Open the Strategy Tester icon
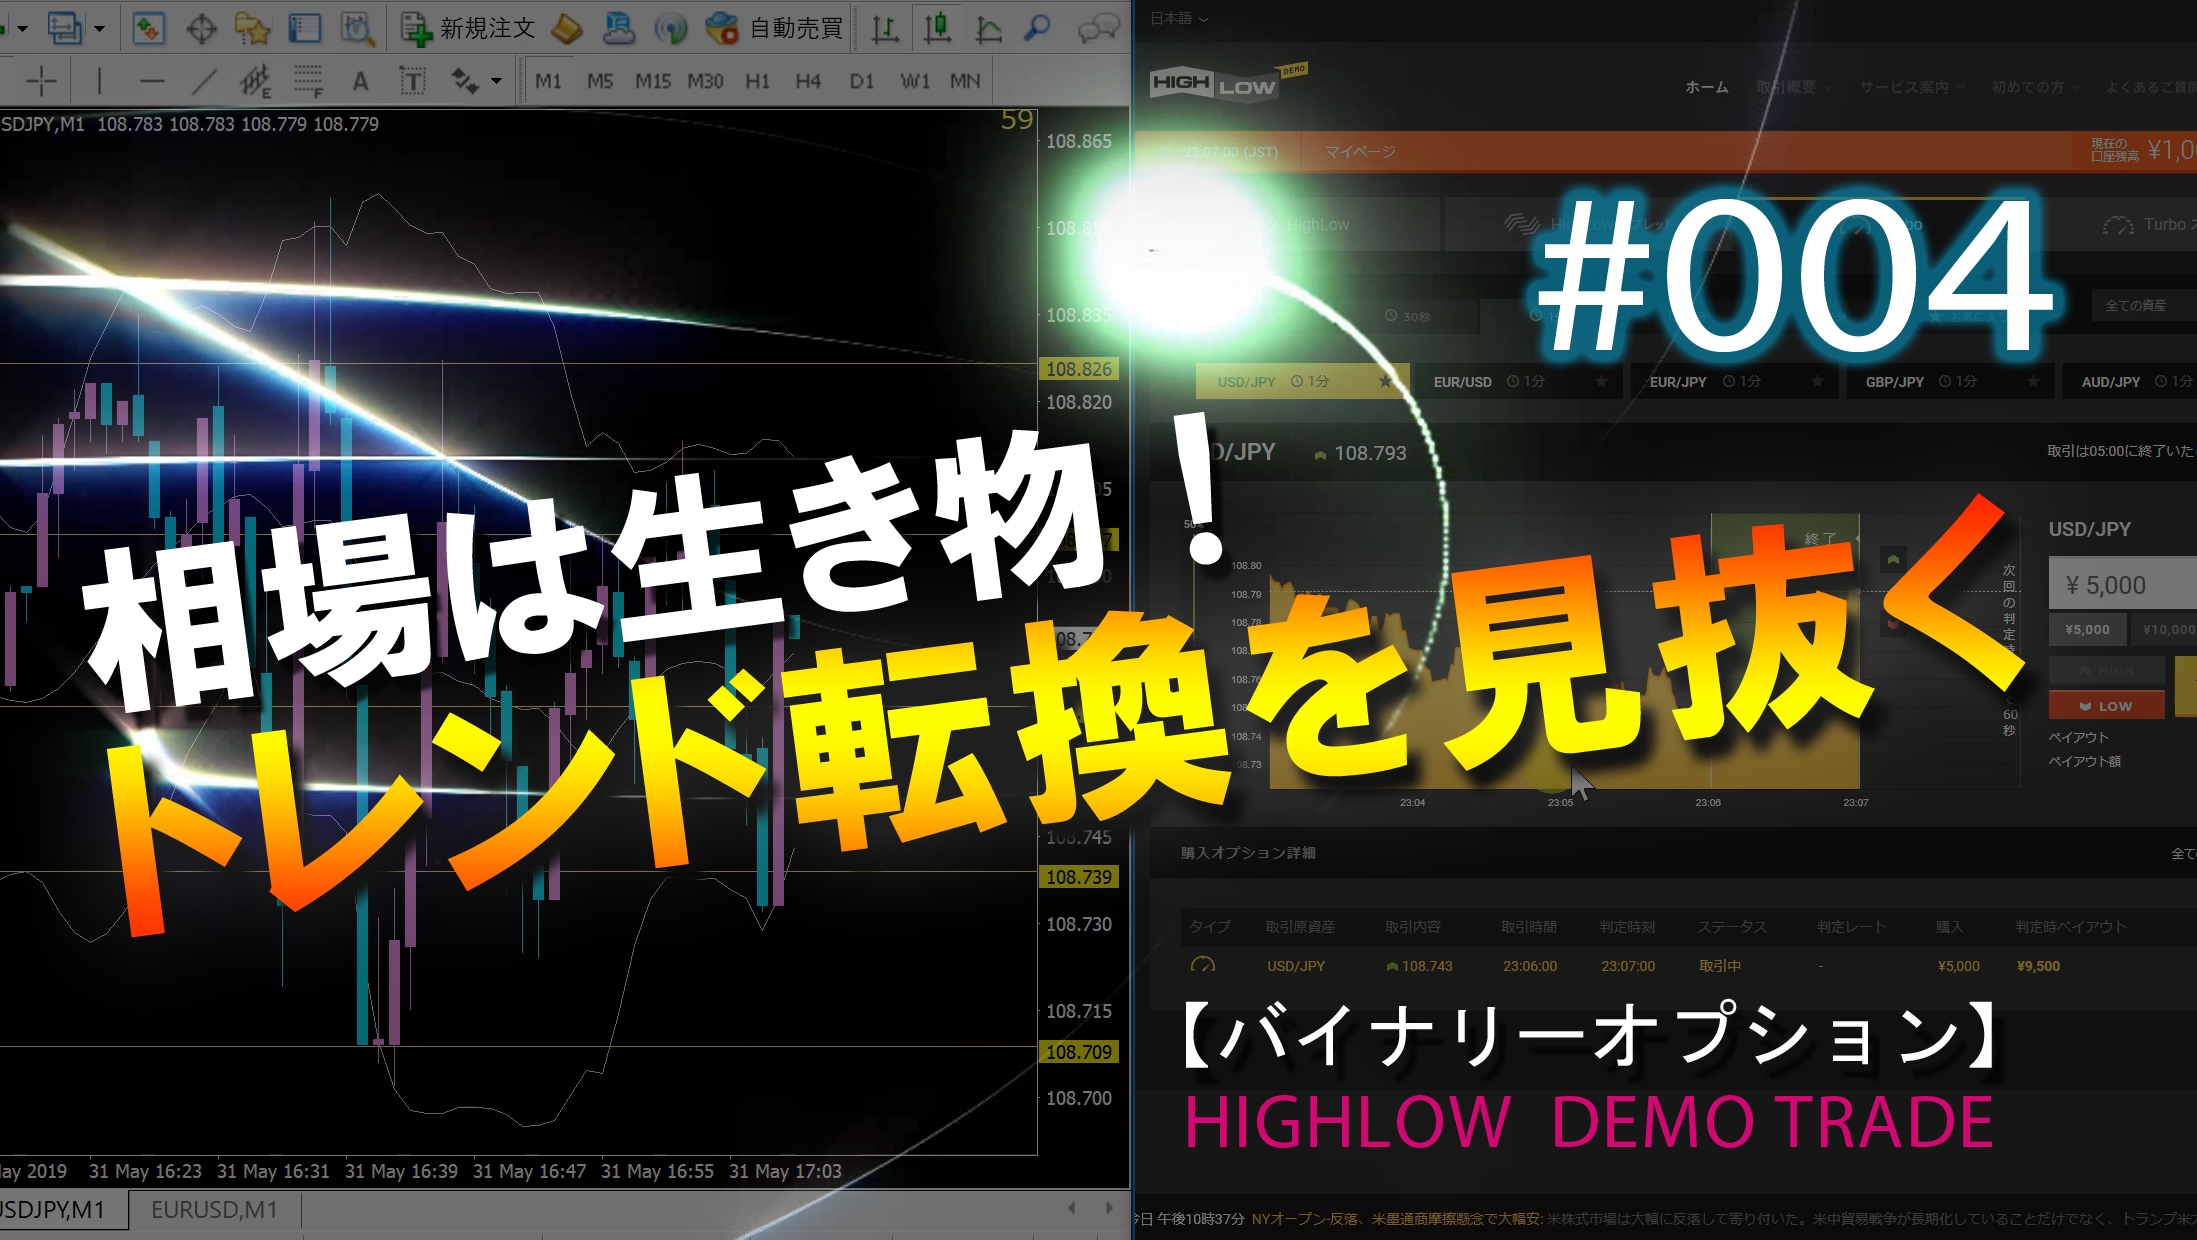The height and width of the screenshot is (1240, 2197). pyautogui.click(x=357, y=28)
